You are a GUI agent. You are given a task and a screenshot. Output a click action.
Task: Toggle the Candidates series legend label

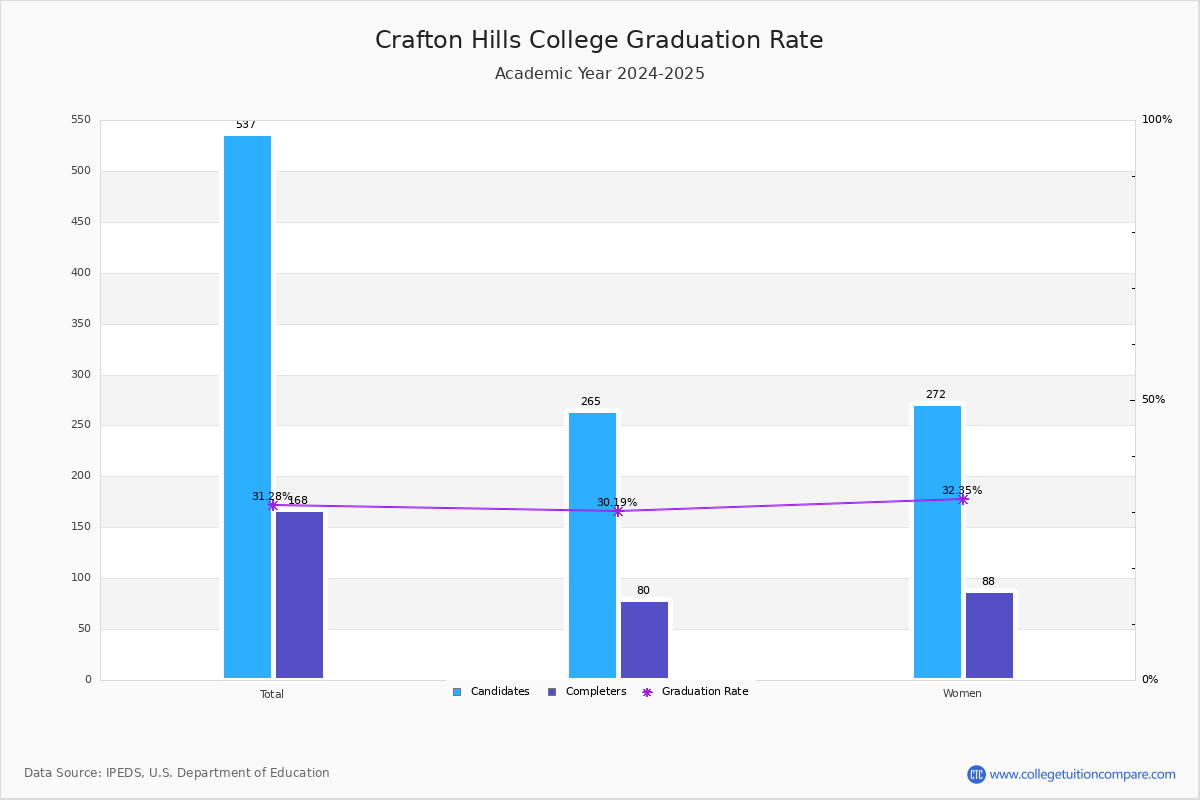pos(500,692)
